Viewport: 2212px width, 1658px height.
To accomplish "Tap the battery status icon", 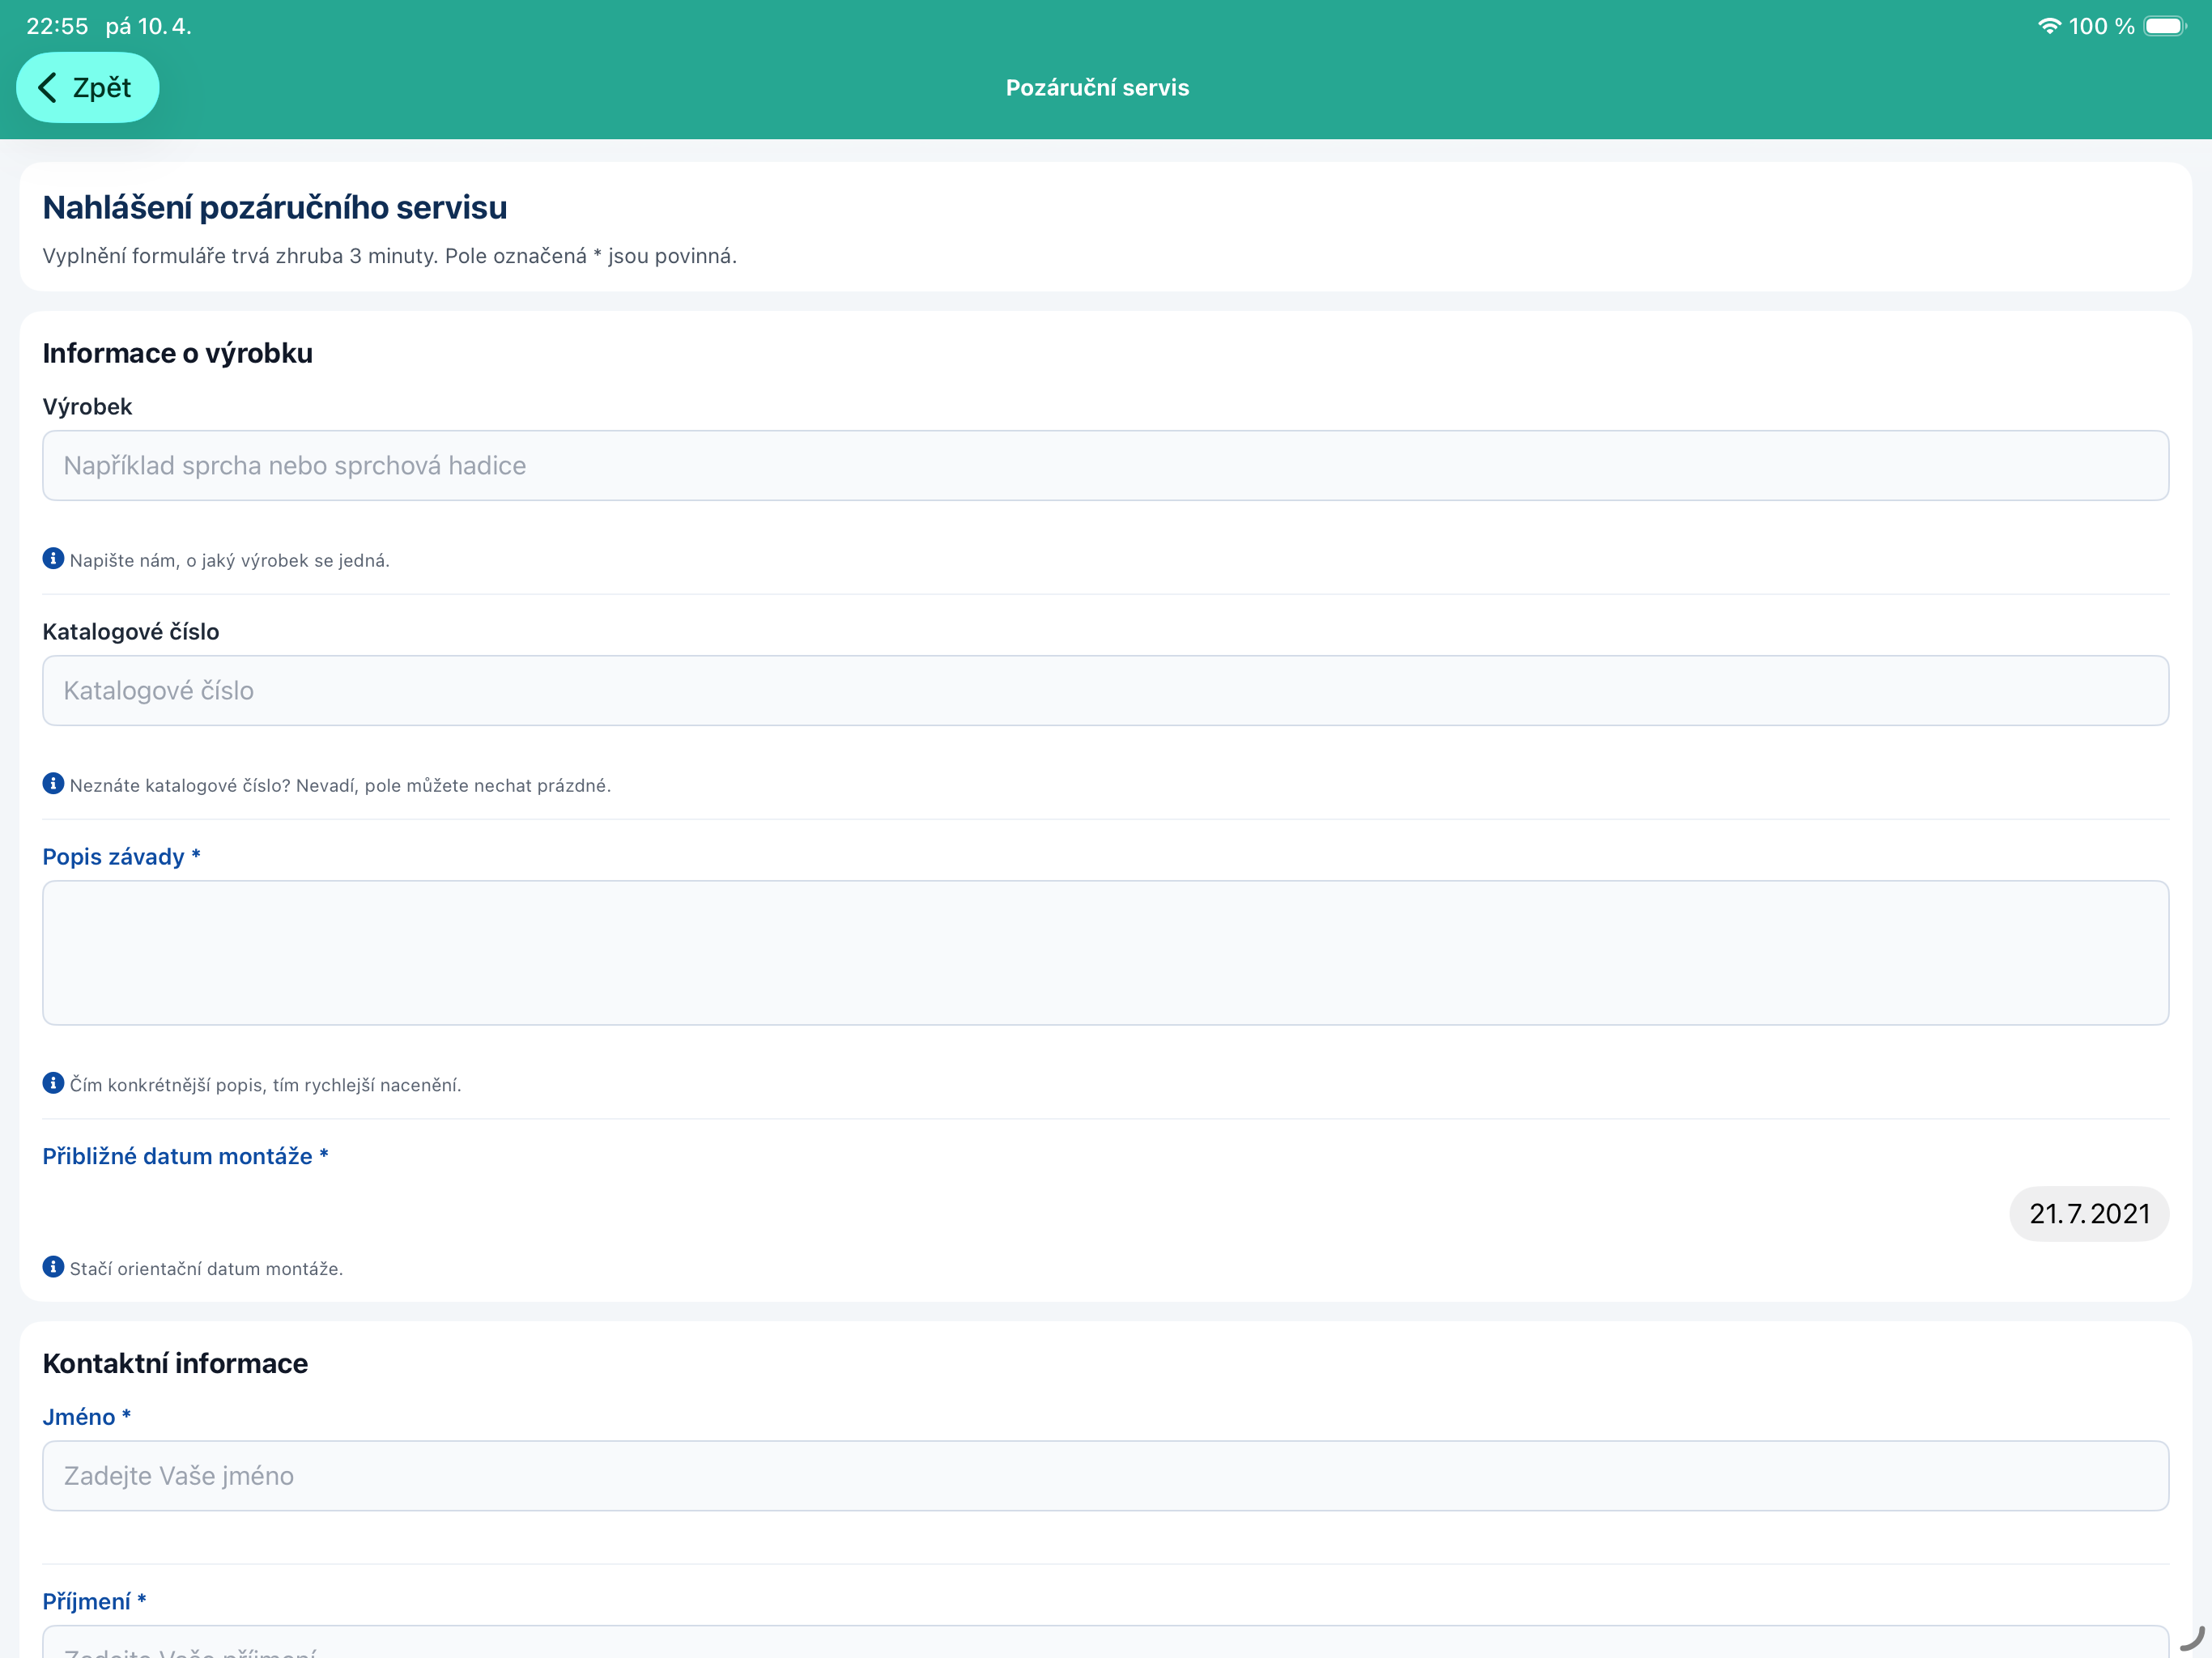I will click(2164, 26).
